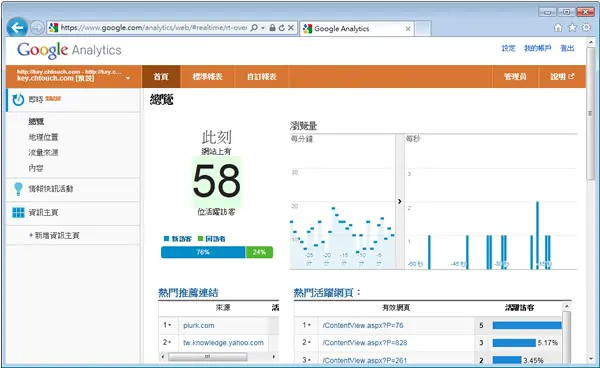
Task: Click the lightbulb intelligence events icon
Action: coord(18,189)
